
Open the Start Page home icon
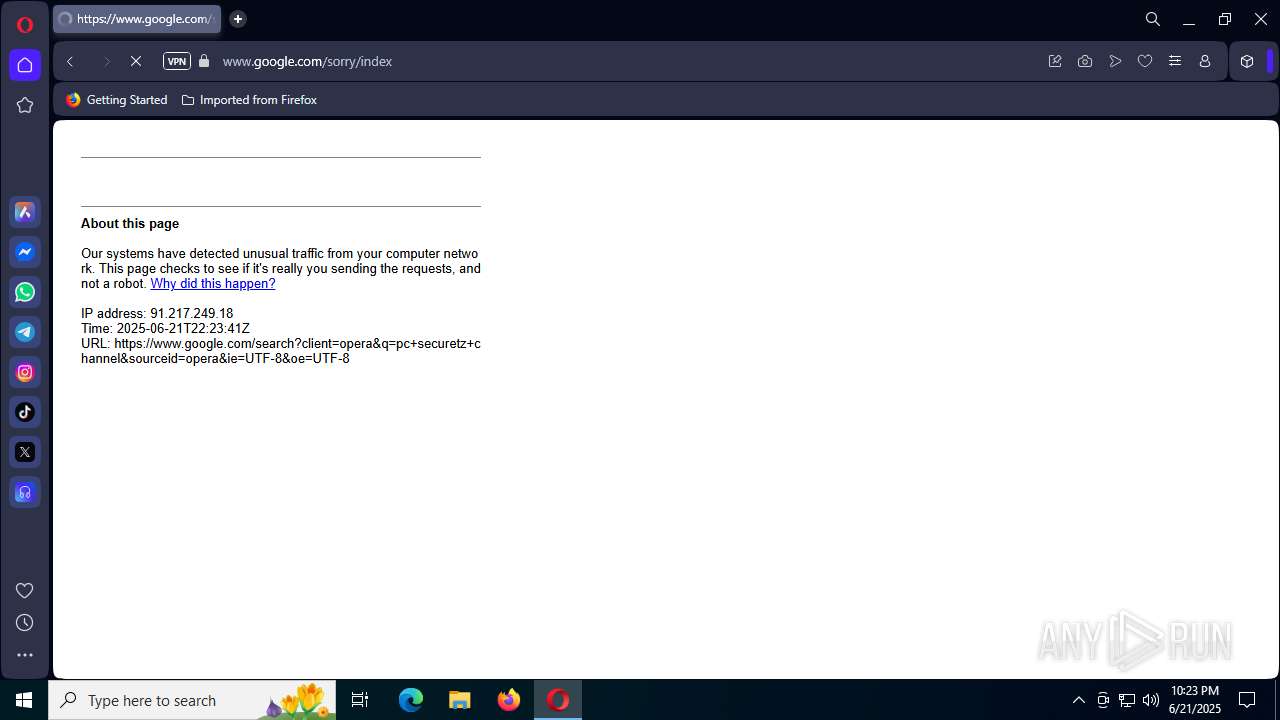25,65
